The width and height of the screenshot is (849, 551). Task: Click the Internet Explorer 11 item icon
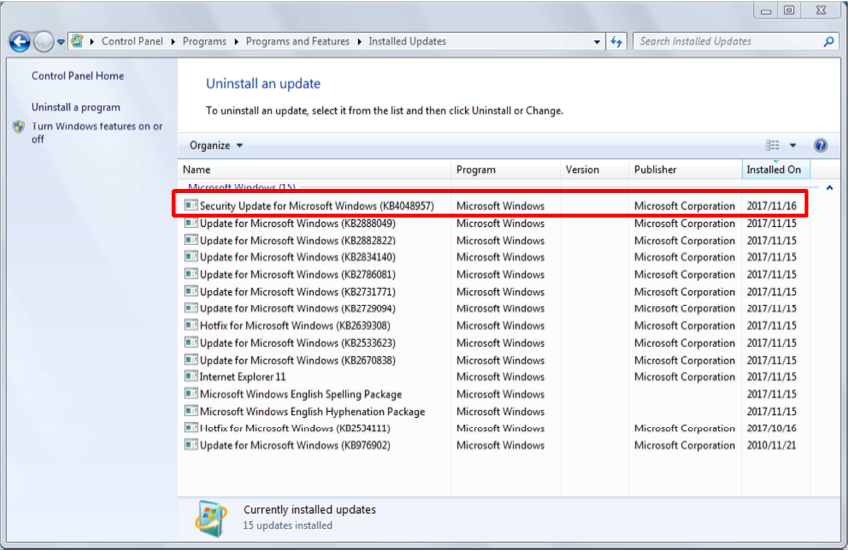click(191, 376)
